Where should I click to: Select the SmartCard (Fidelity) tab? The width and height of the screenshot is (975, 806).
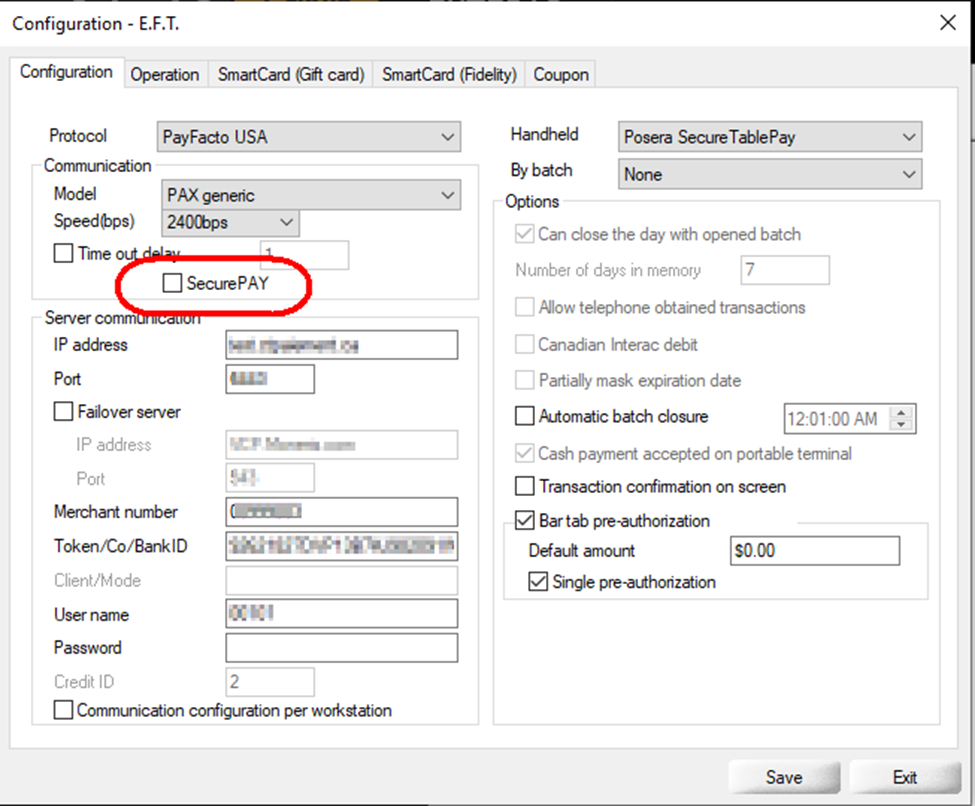pyautogui.click(x=449, y=75)
